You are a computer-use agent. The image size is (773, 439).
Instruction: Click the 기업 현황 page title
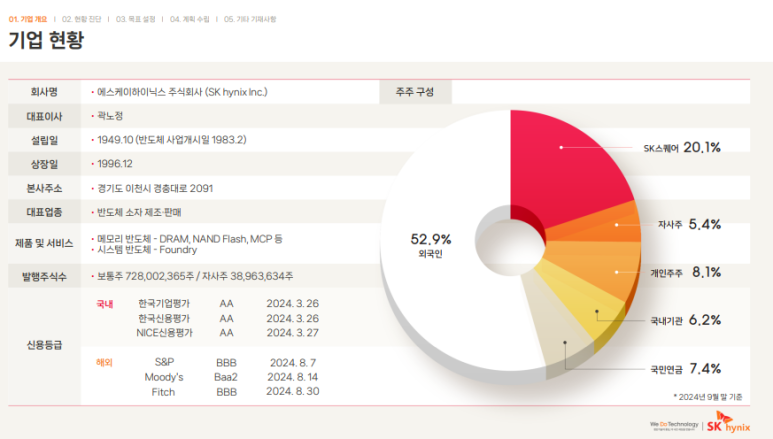[x=46, y=40]
